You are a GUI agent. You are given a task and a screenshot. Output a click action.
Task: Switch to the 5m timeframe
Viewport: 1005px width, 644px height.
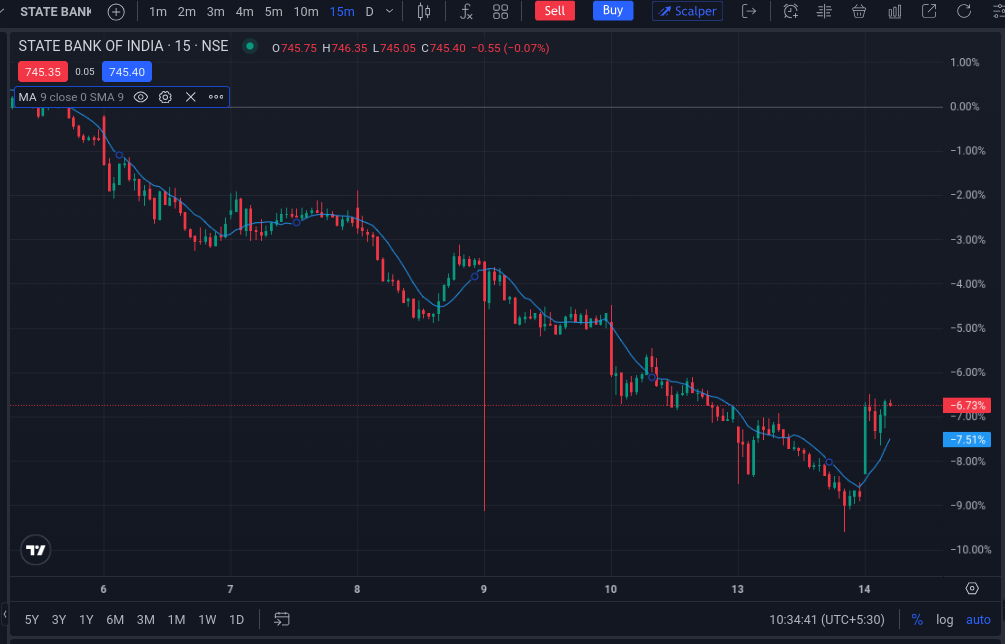click(274, 12)
